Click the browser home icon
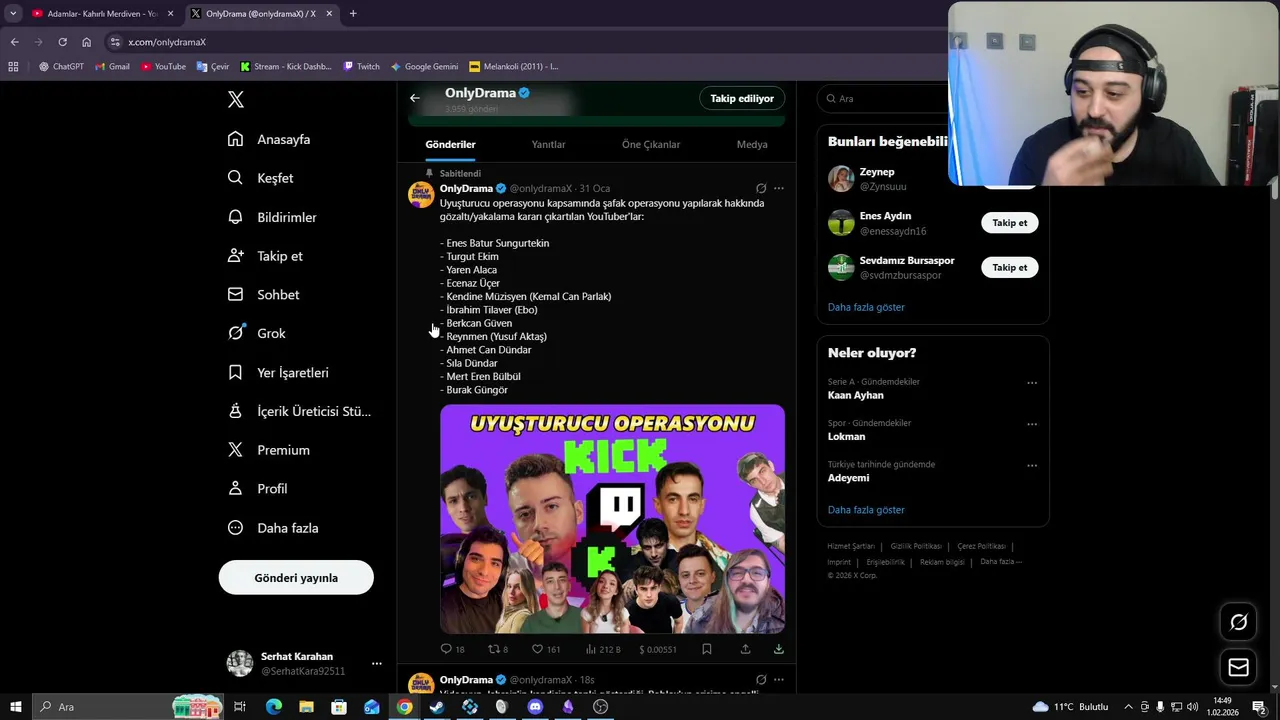 pyautogui.click(x=86, y=42)
